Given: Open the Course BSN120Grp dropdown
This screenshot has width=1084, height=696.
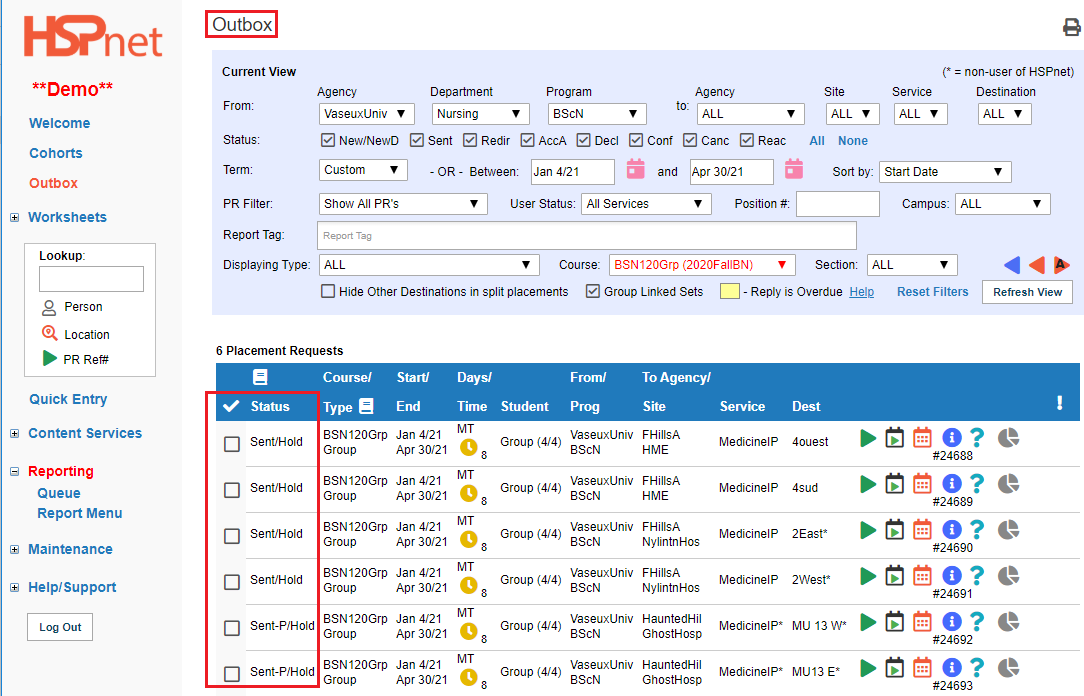Looking at the screenshot, I should [702, 265].
